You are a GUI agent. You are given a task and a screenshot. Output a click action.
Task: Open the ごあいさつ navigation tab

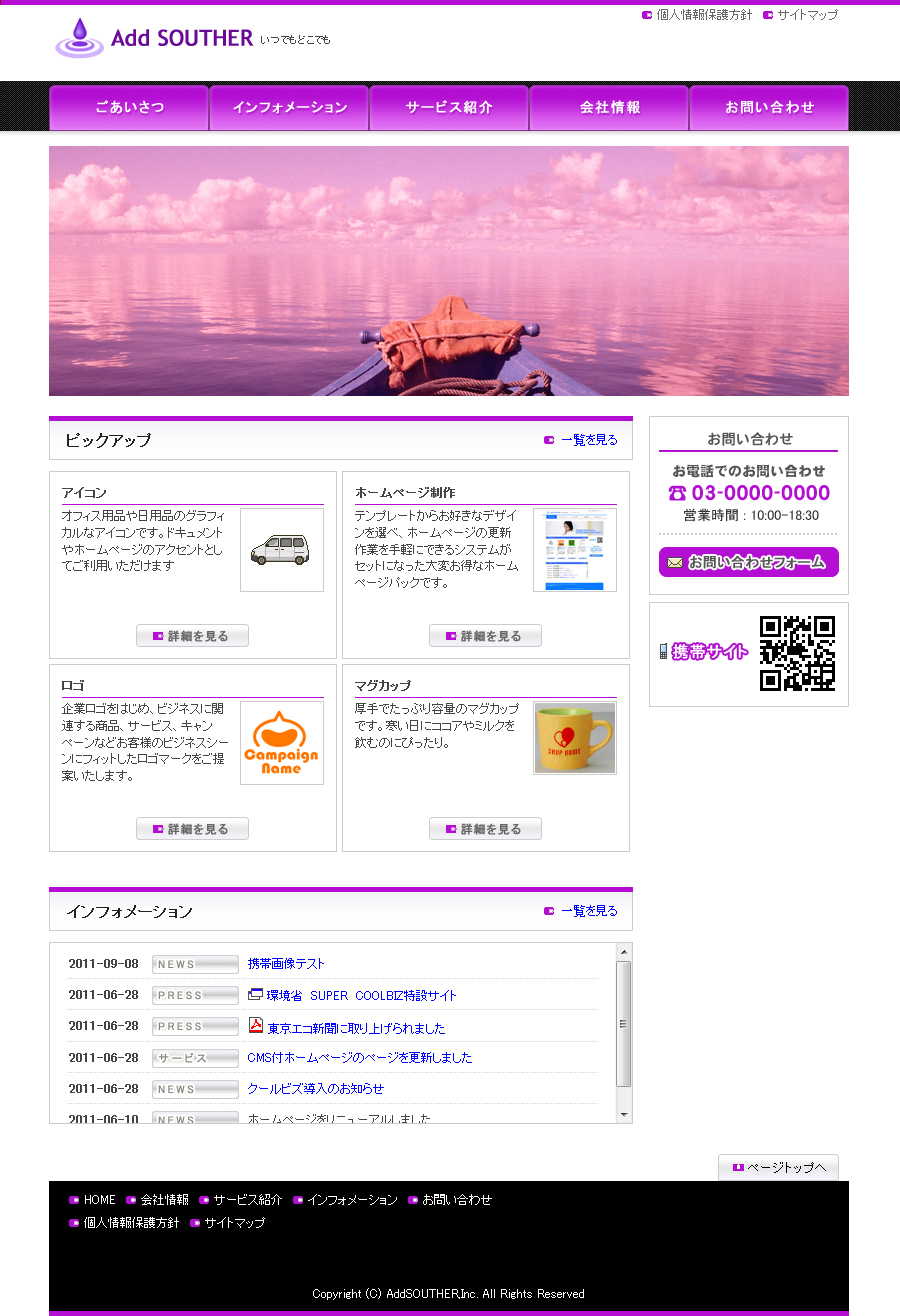click(129, 108)
